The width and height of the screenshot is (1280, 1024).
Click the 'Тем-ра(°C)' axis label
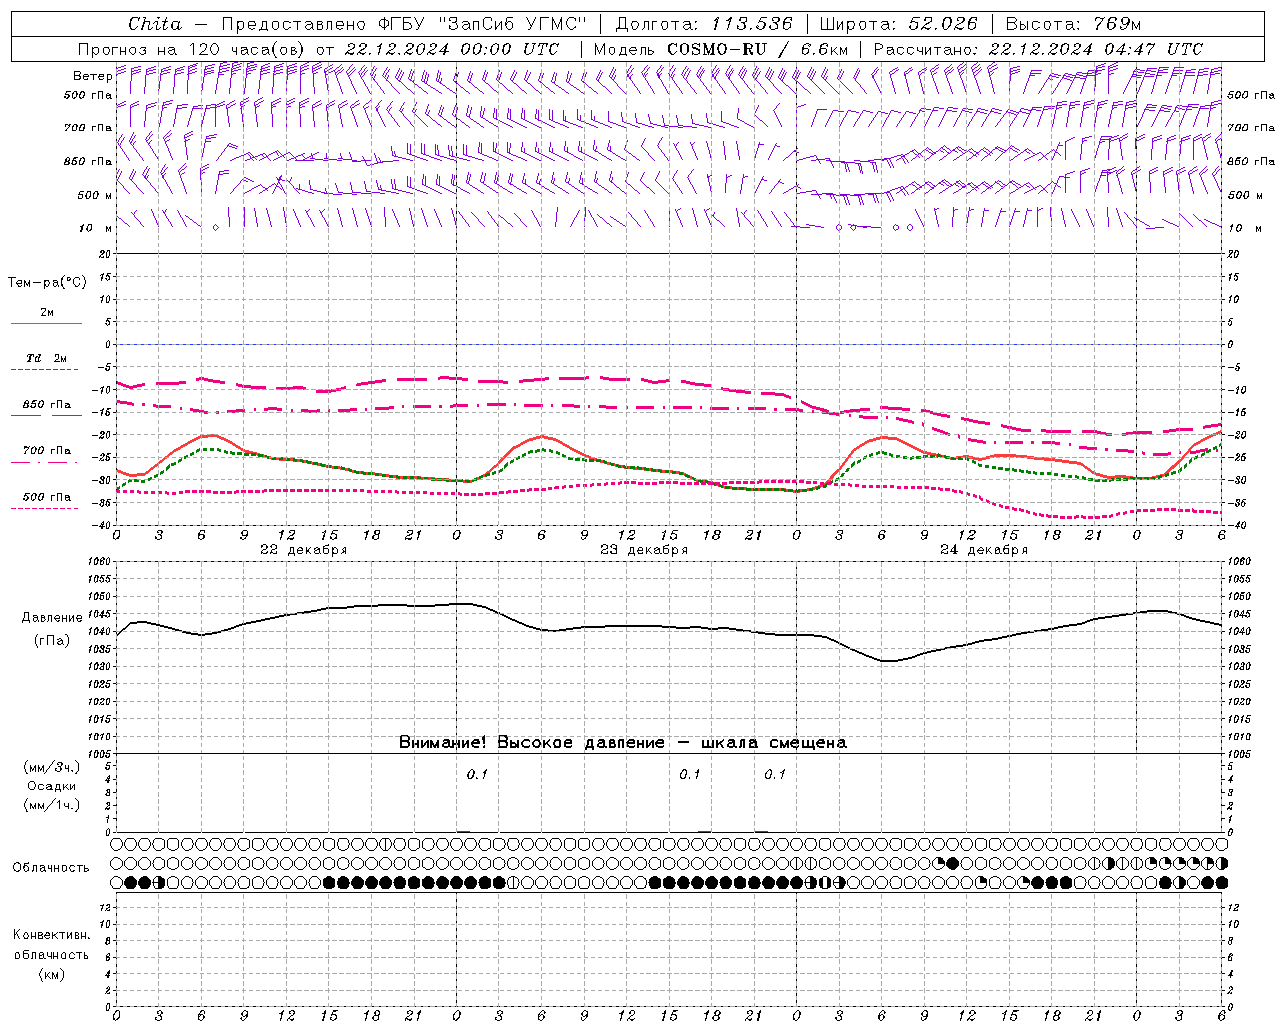tap(47, 283)
